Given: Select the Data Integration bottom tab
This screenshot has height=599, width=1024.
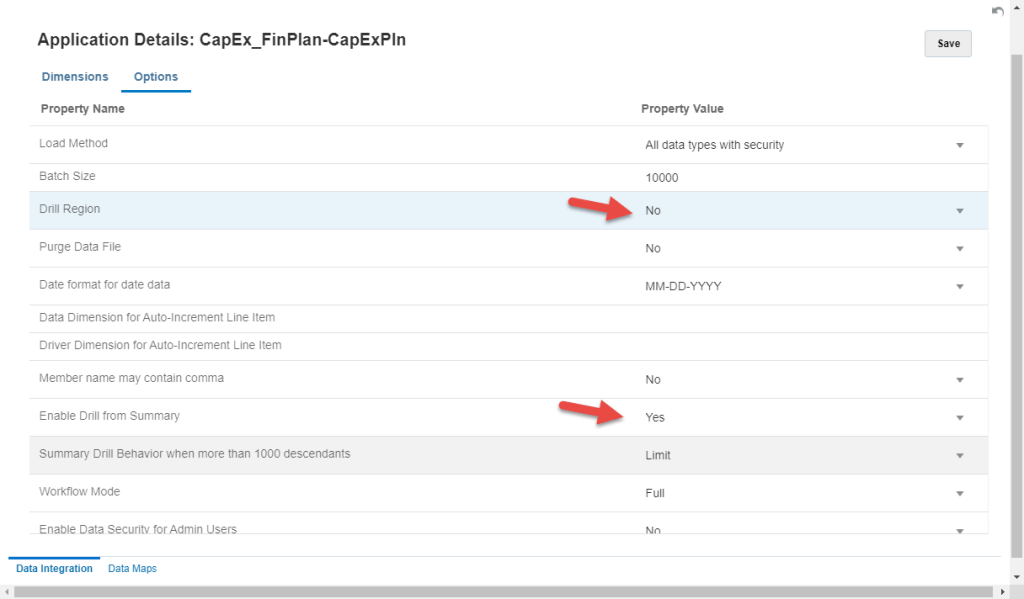Looking at the screenshot, I should [54, 569].
